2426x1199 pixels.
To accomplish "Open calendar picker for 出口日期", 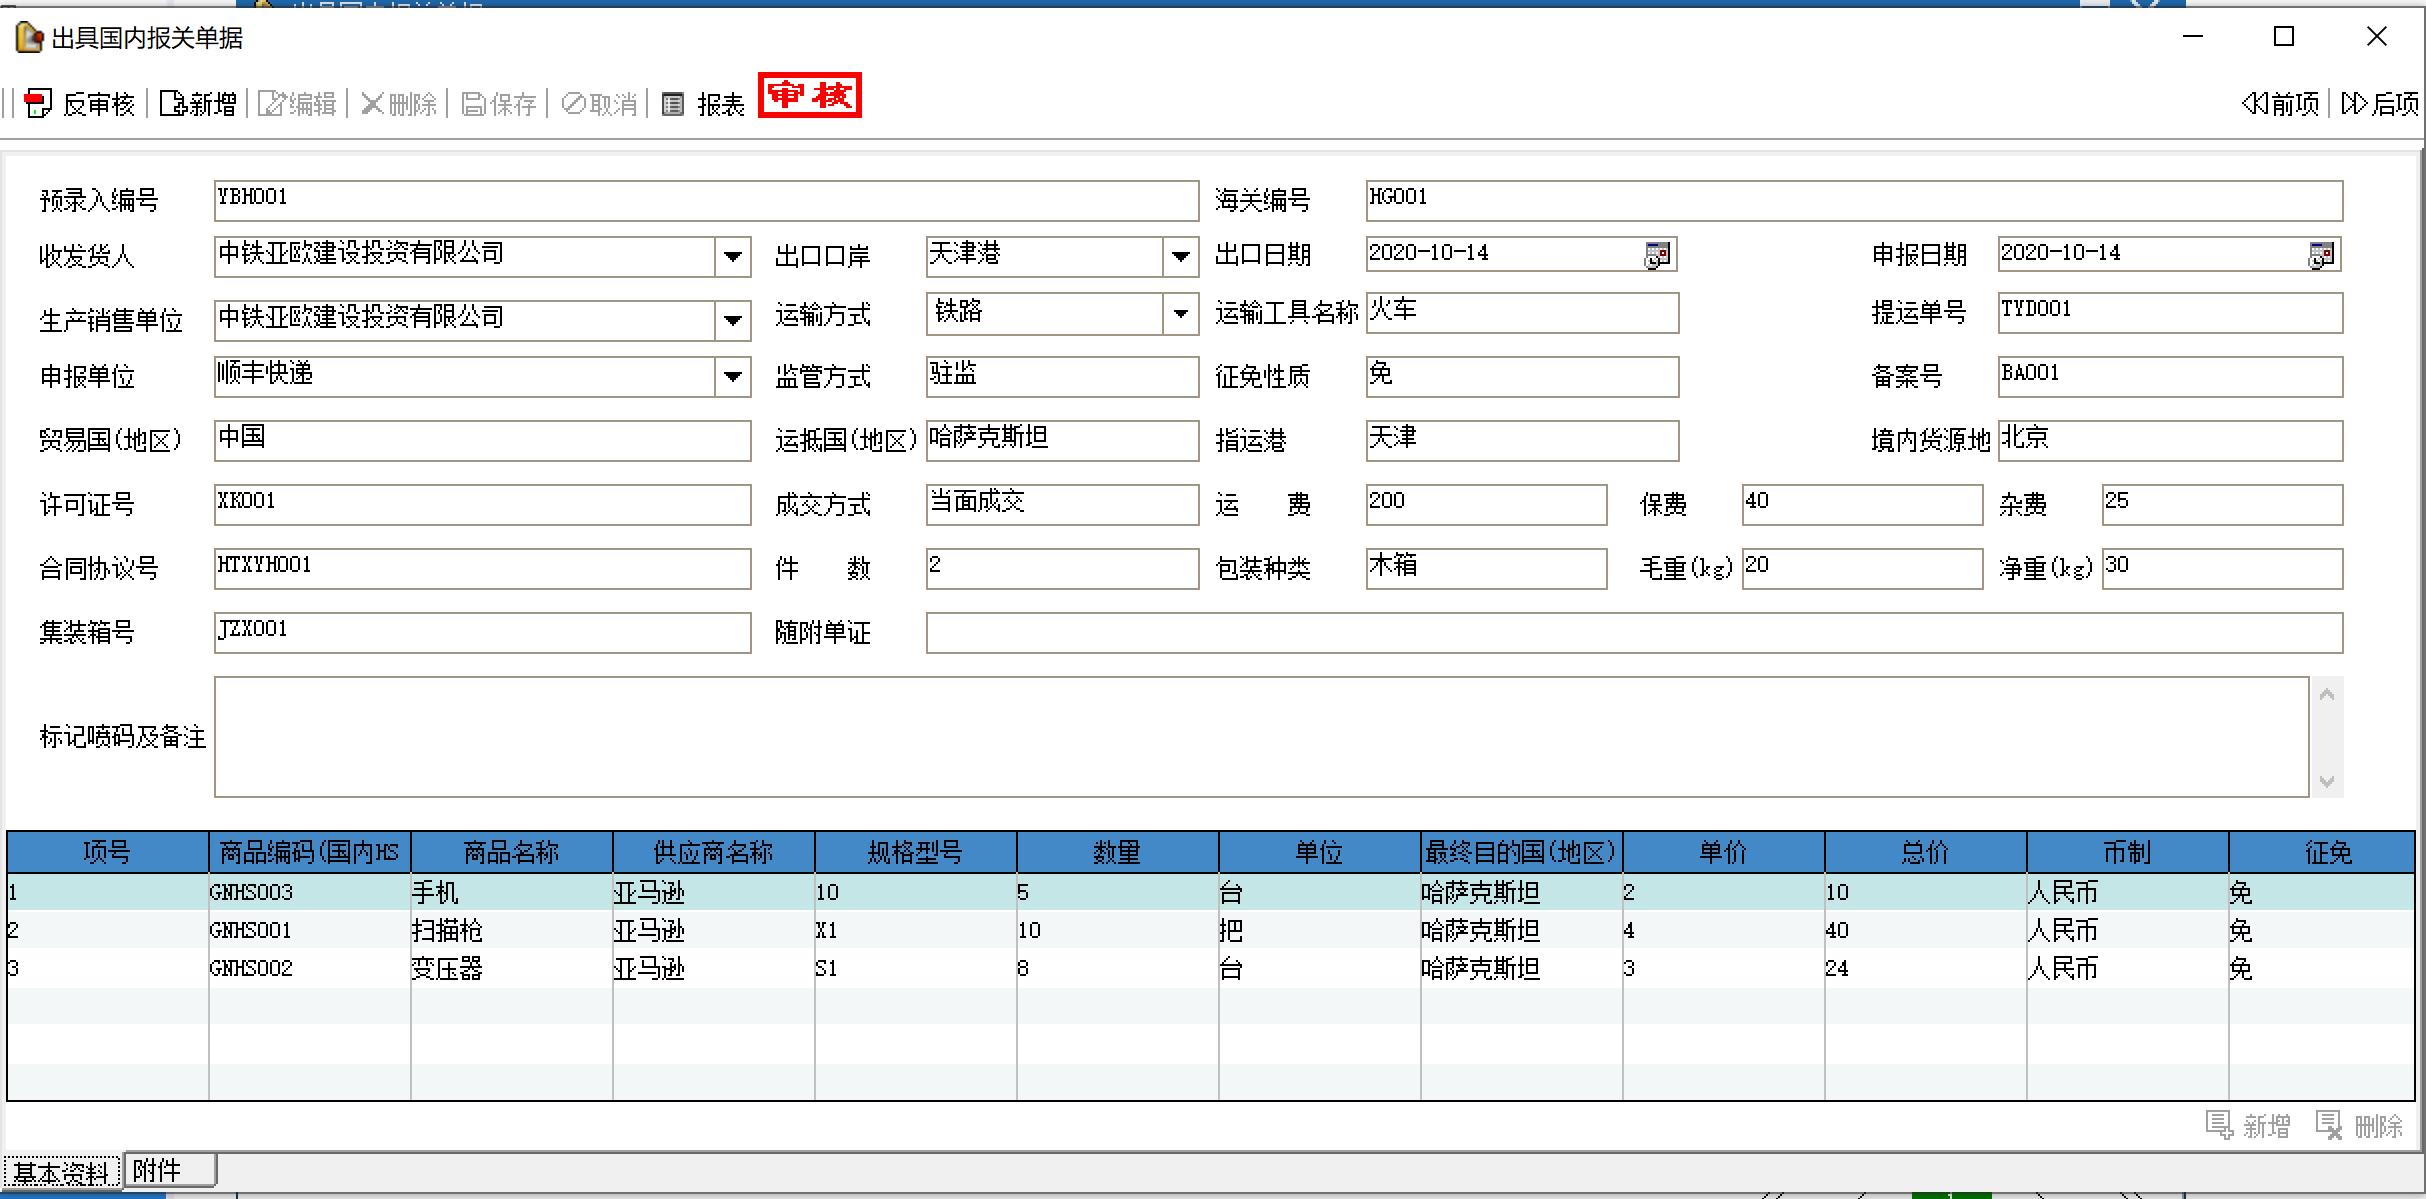I will pos(1657,255).
